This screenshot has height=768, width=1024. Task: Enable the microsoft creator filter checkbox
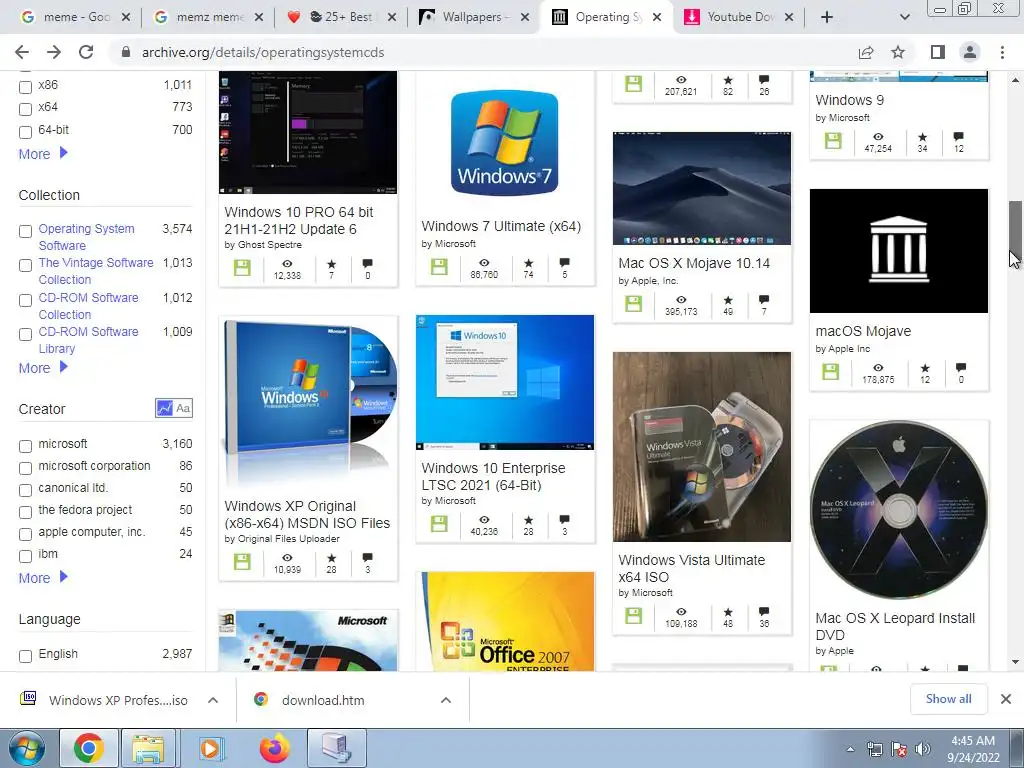coord(25,446)
